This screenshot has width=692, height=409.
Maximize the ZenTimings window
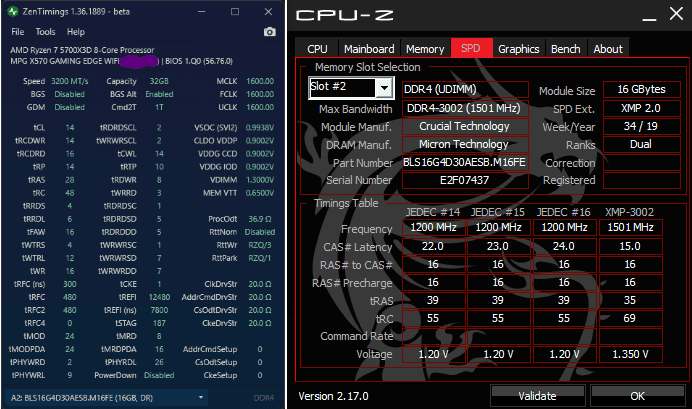(x=235, y=12)
